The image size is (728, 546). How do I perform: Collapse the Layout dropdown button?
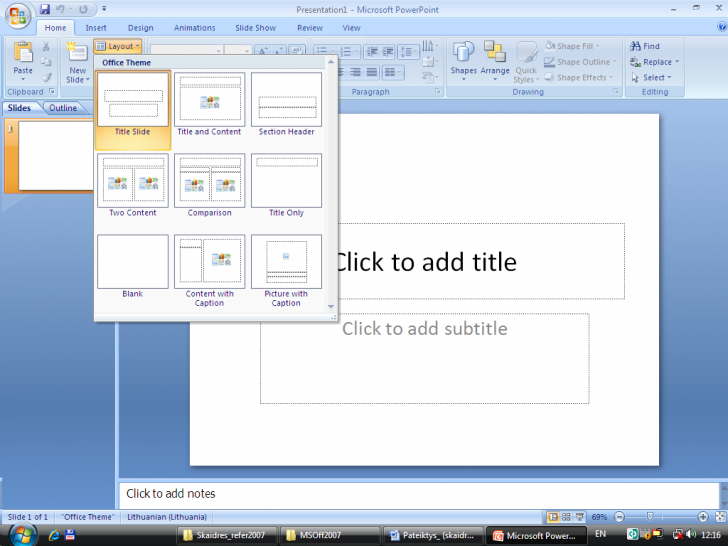pos(118,46)
